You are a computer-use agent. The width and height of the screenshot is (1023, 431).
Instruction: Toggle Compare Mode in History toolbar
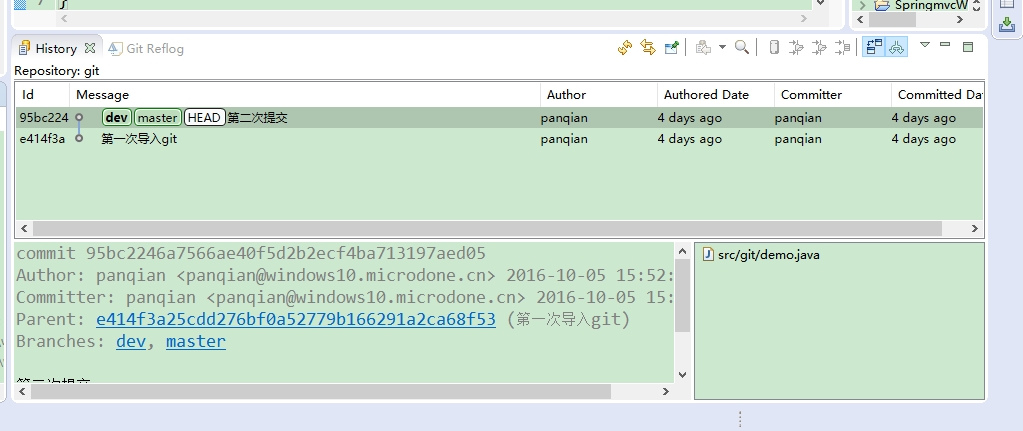pos(874,48)
